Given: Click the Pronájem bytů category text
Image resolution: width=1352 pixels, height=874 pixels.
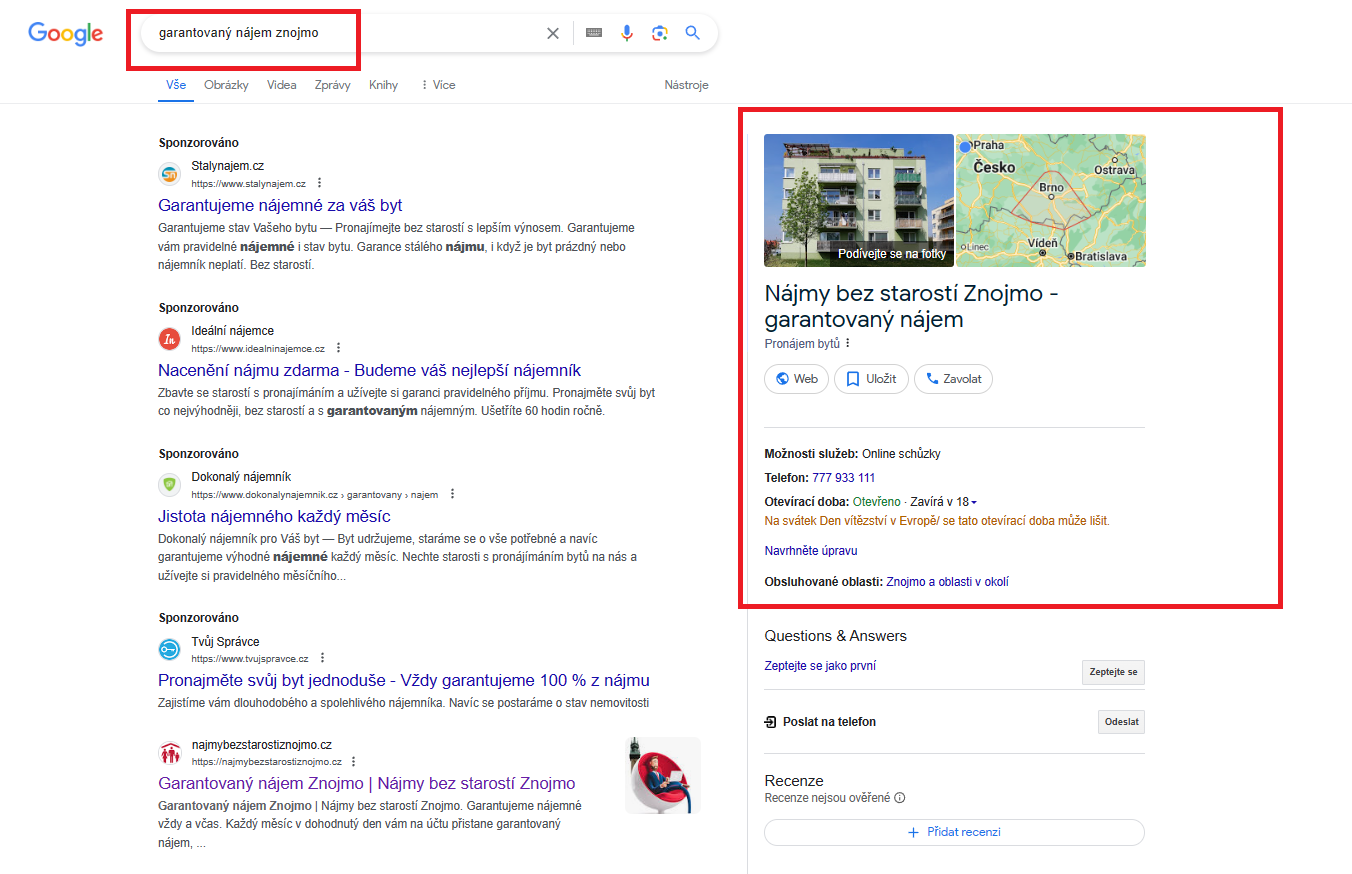Looking at the screenshot, I should coord(802,343).
